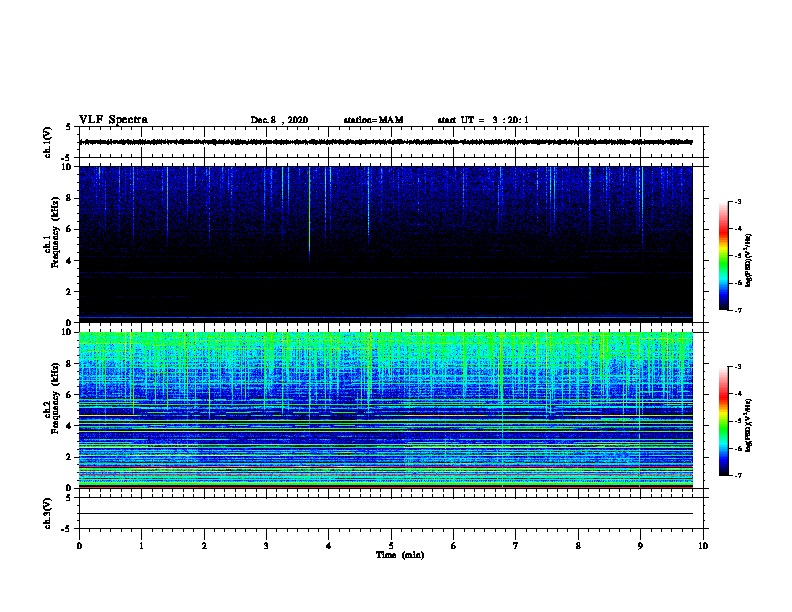This screenshot has width=792, height=612.
Task: Click the "station=MAM" header label
Action: coord(373,120)
